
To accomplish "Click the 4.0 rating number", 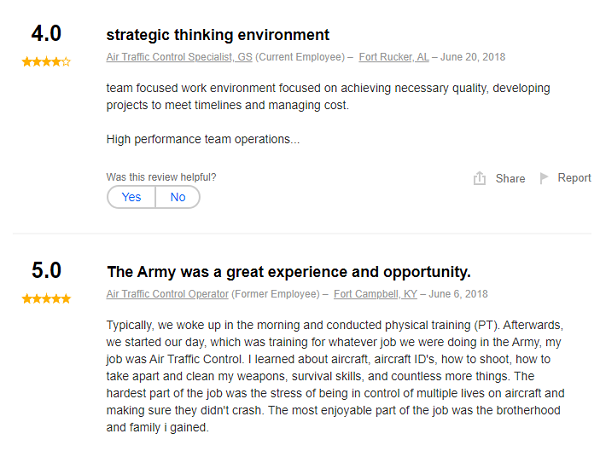I will click(x=46, y=35).
